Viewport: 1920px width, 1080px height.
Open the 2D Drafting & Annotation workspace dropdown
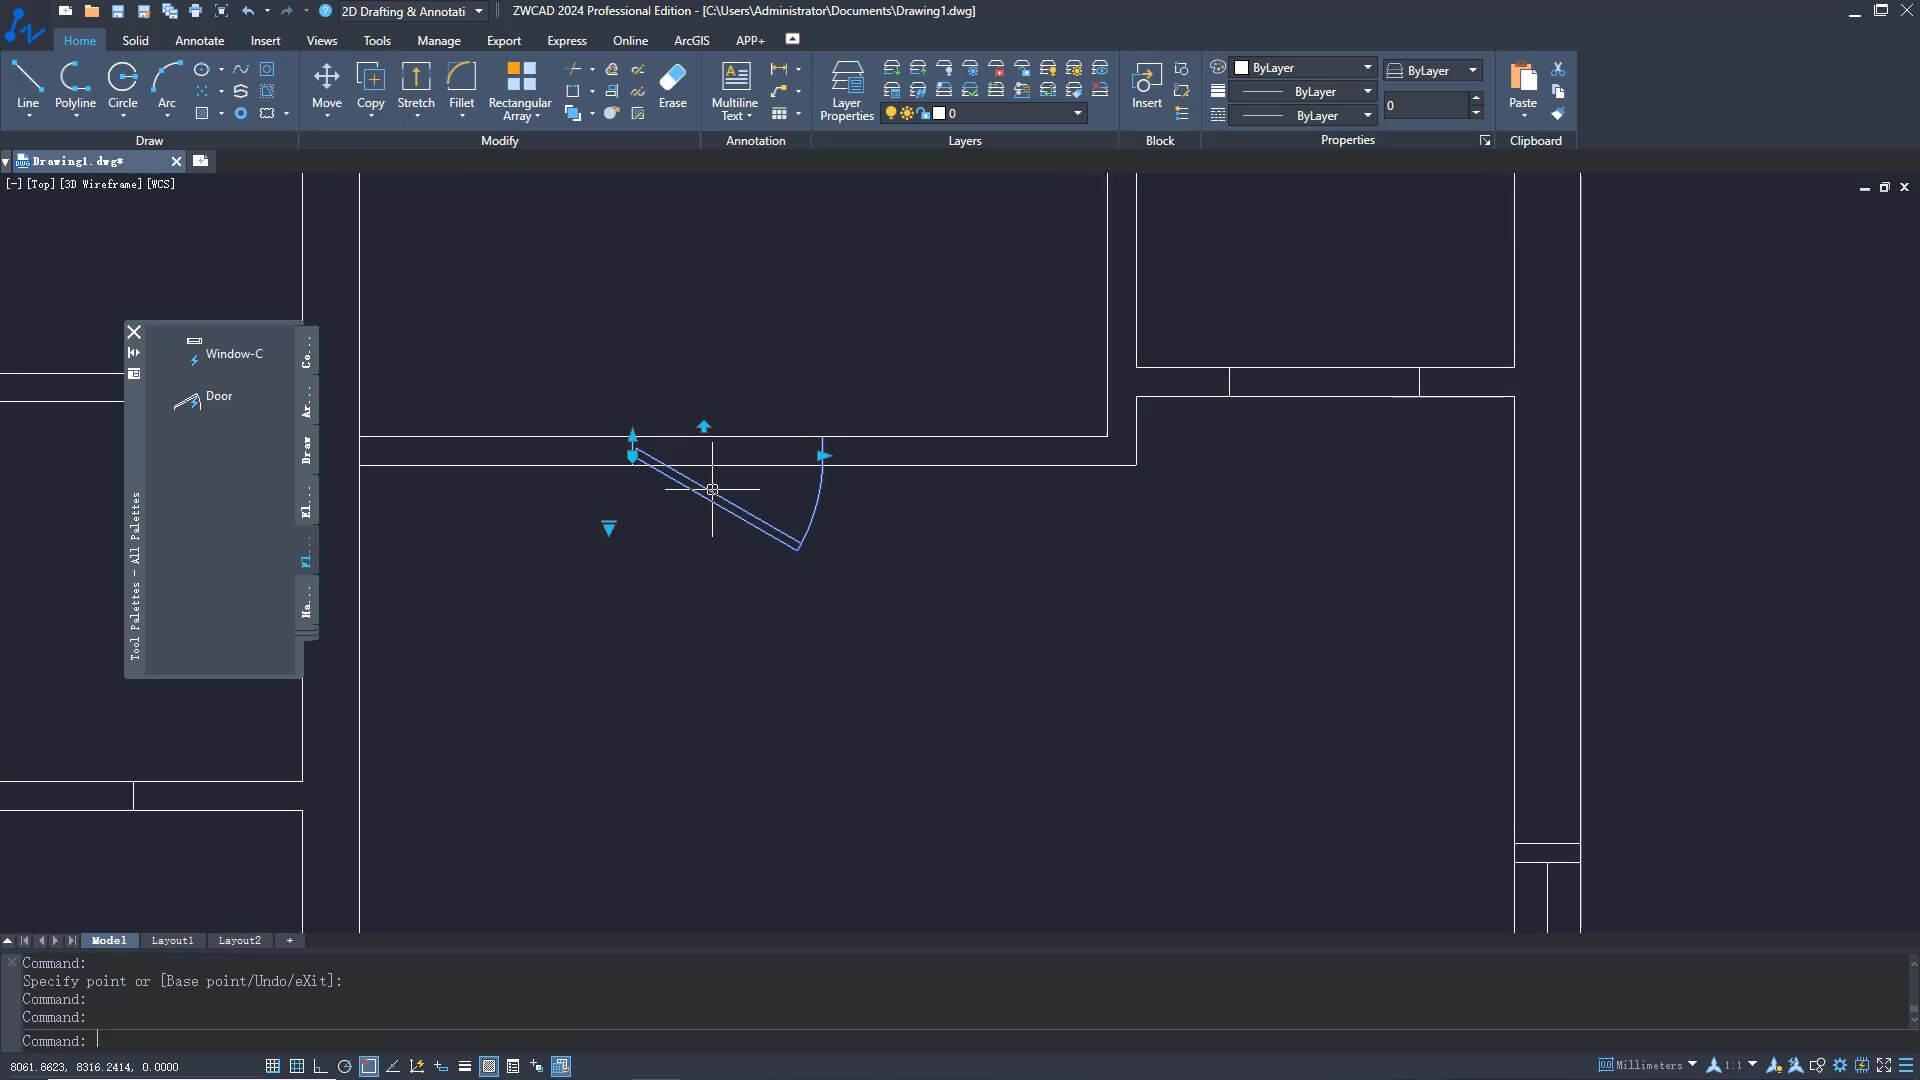pos(478,11)
